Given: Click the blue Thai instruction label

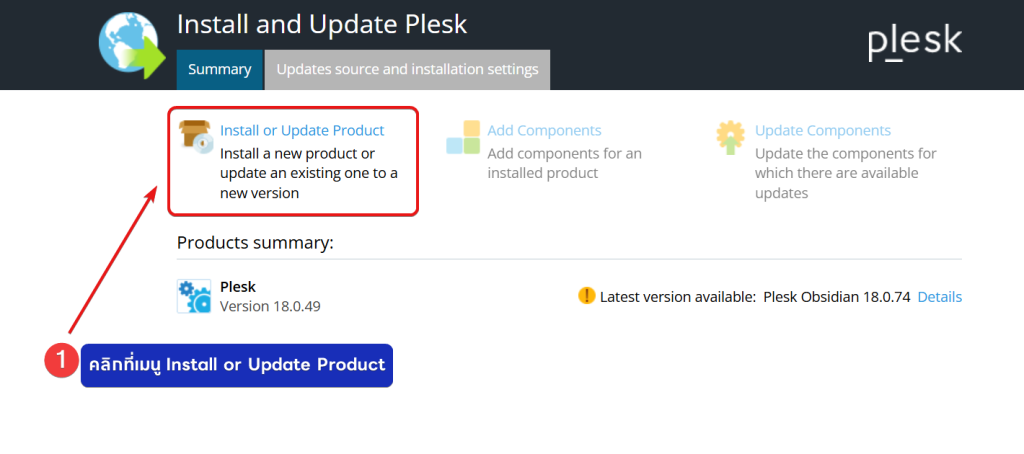Looking at the screenshot, I should pos(237,365).
